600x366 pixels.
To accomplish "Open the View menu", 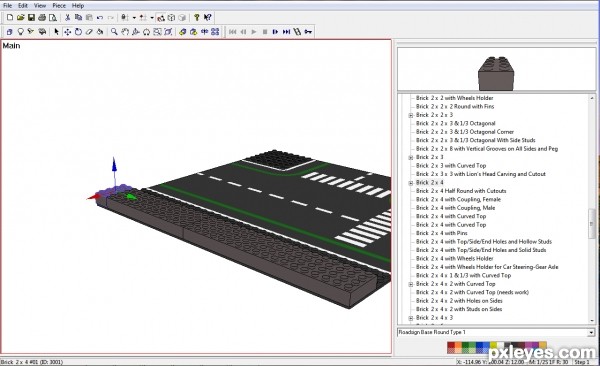I will [x=40, y=6].
